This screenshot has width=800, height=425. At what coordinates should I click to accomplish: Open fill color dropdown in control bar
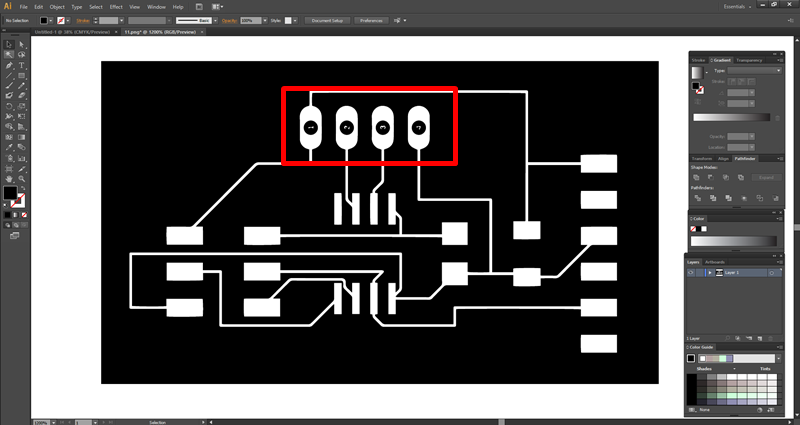(x=51, y=20)
